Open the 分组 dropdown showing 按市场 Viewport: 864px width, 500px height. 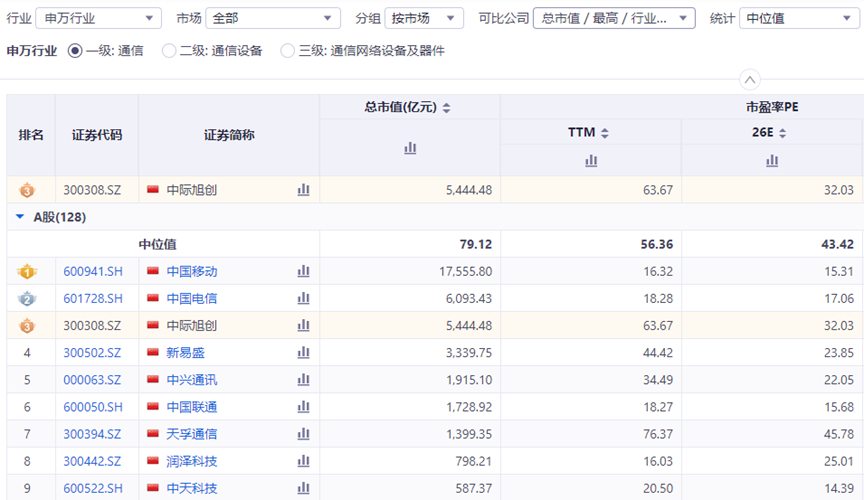coord(423,18)
